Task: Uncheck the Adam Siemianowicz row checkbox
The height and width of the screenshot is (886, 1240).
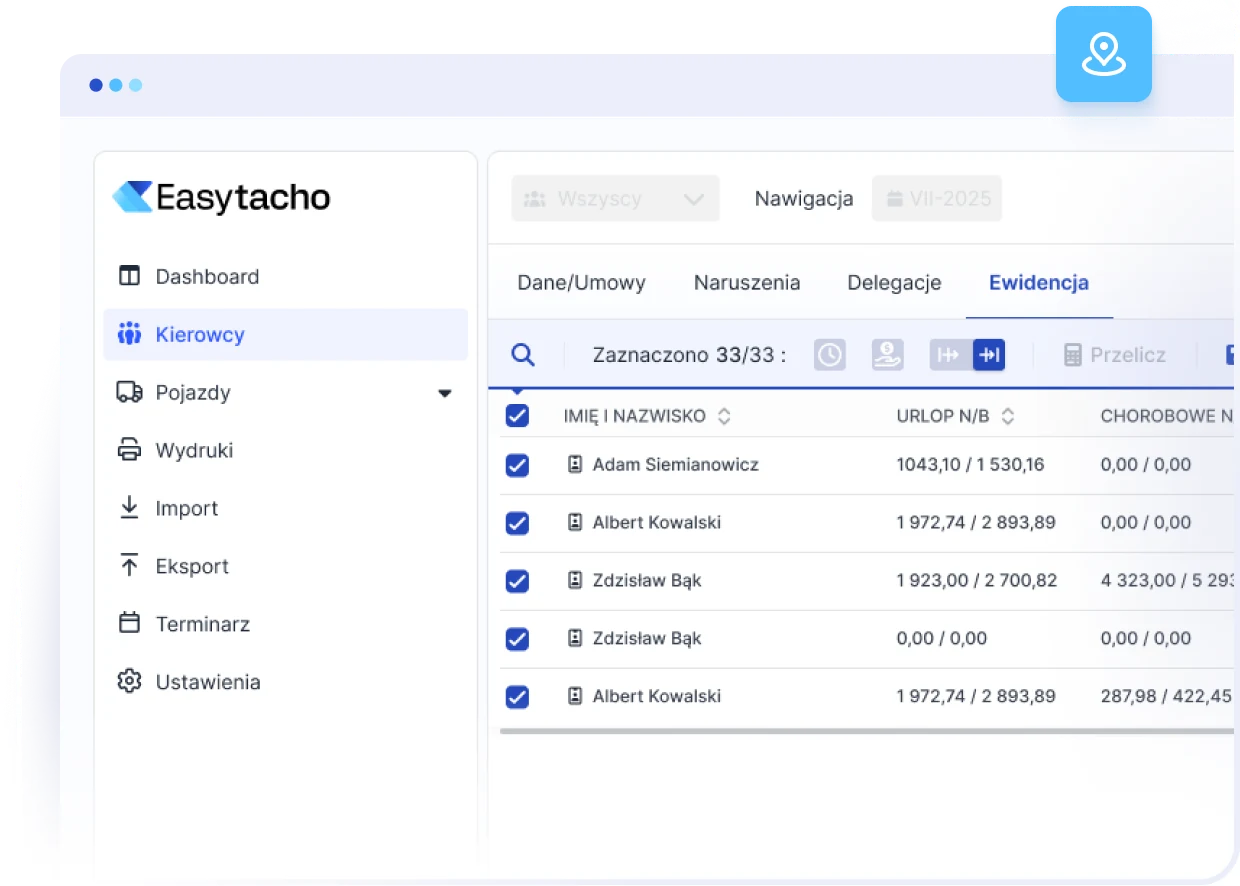Action: (517, 465)
